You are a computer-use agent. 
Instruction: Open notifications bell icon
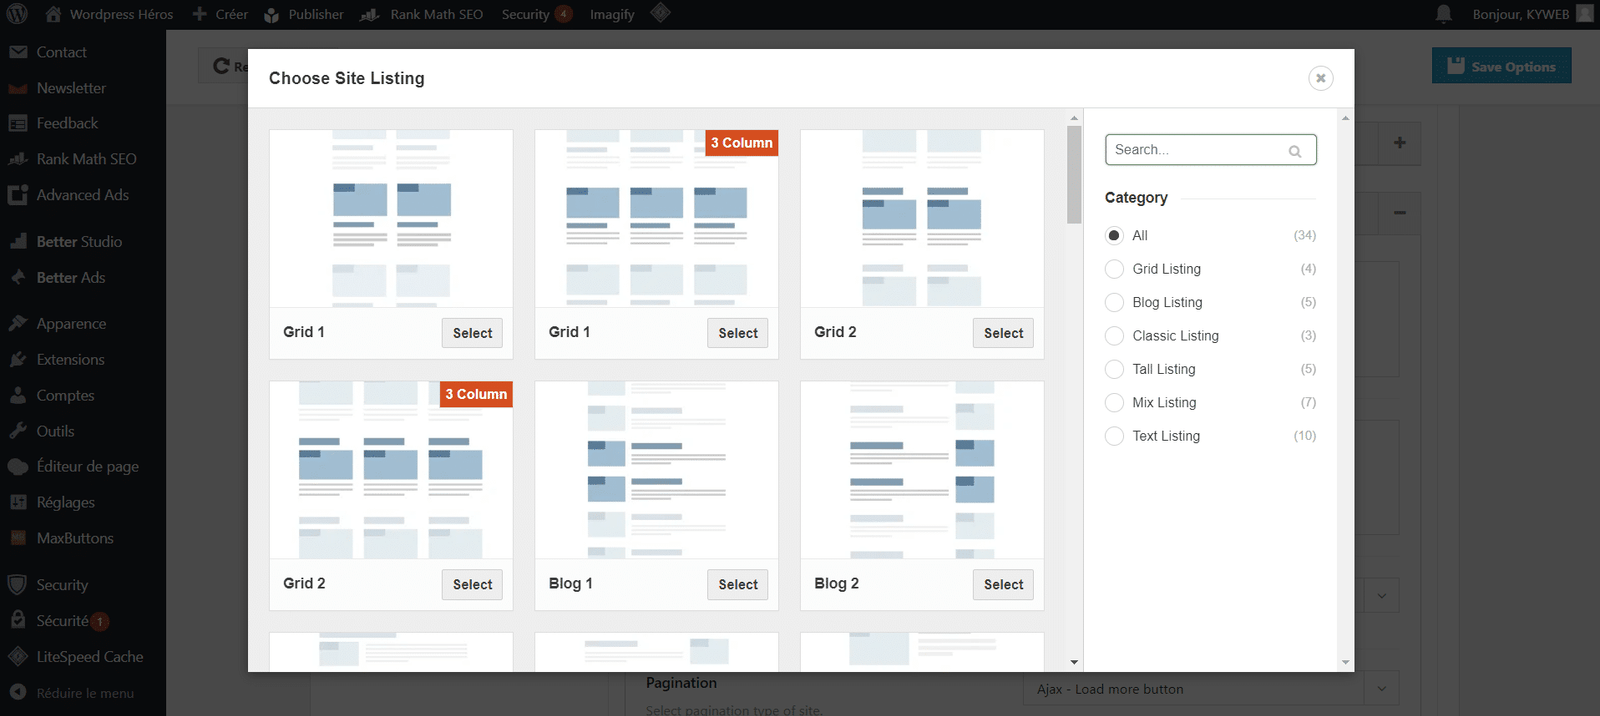[1443, 14]
